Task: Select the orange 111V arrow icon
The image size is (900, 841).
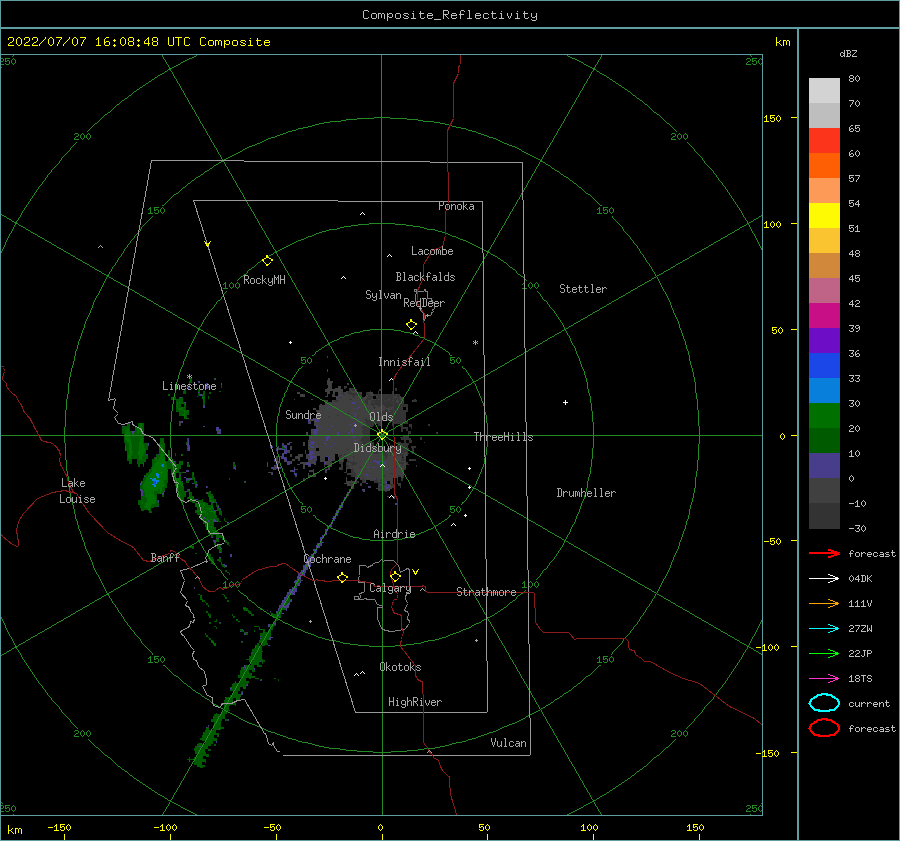Action: coord(824,603)
